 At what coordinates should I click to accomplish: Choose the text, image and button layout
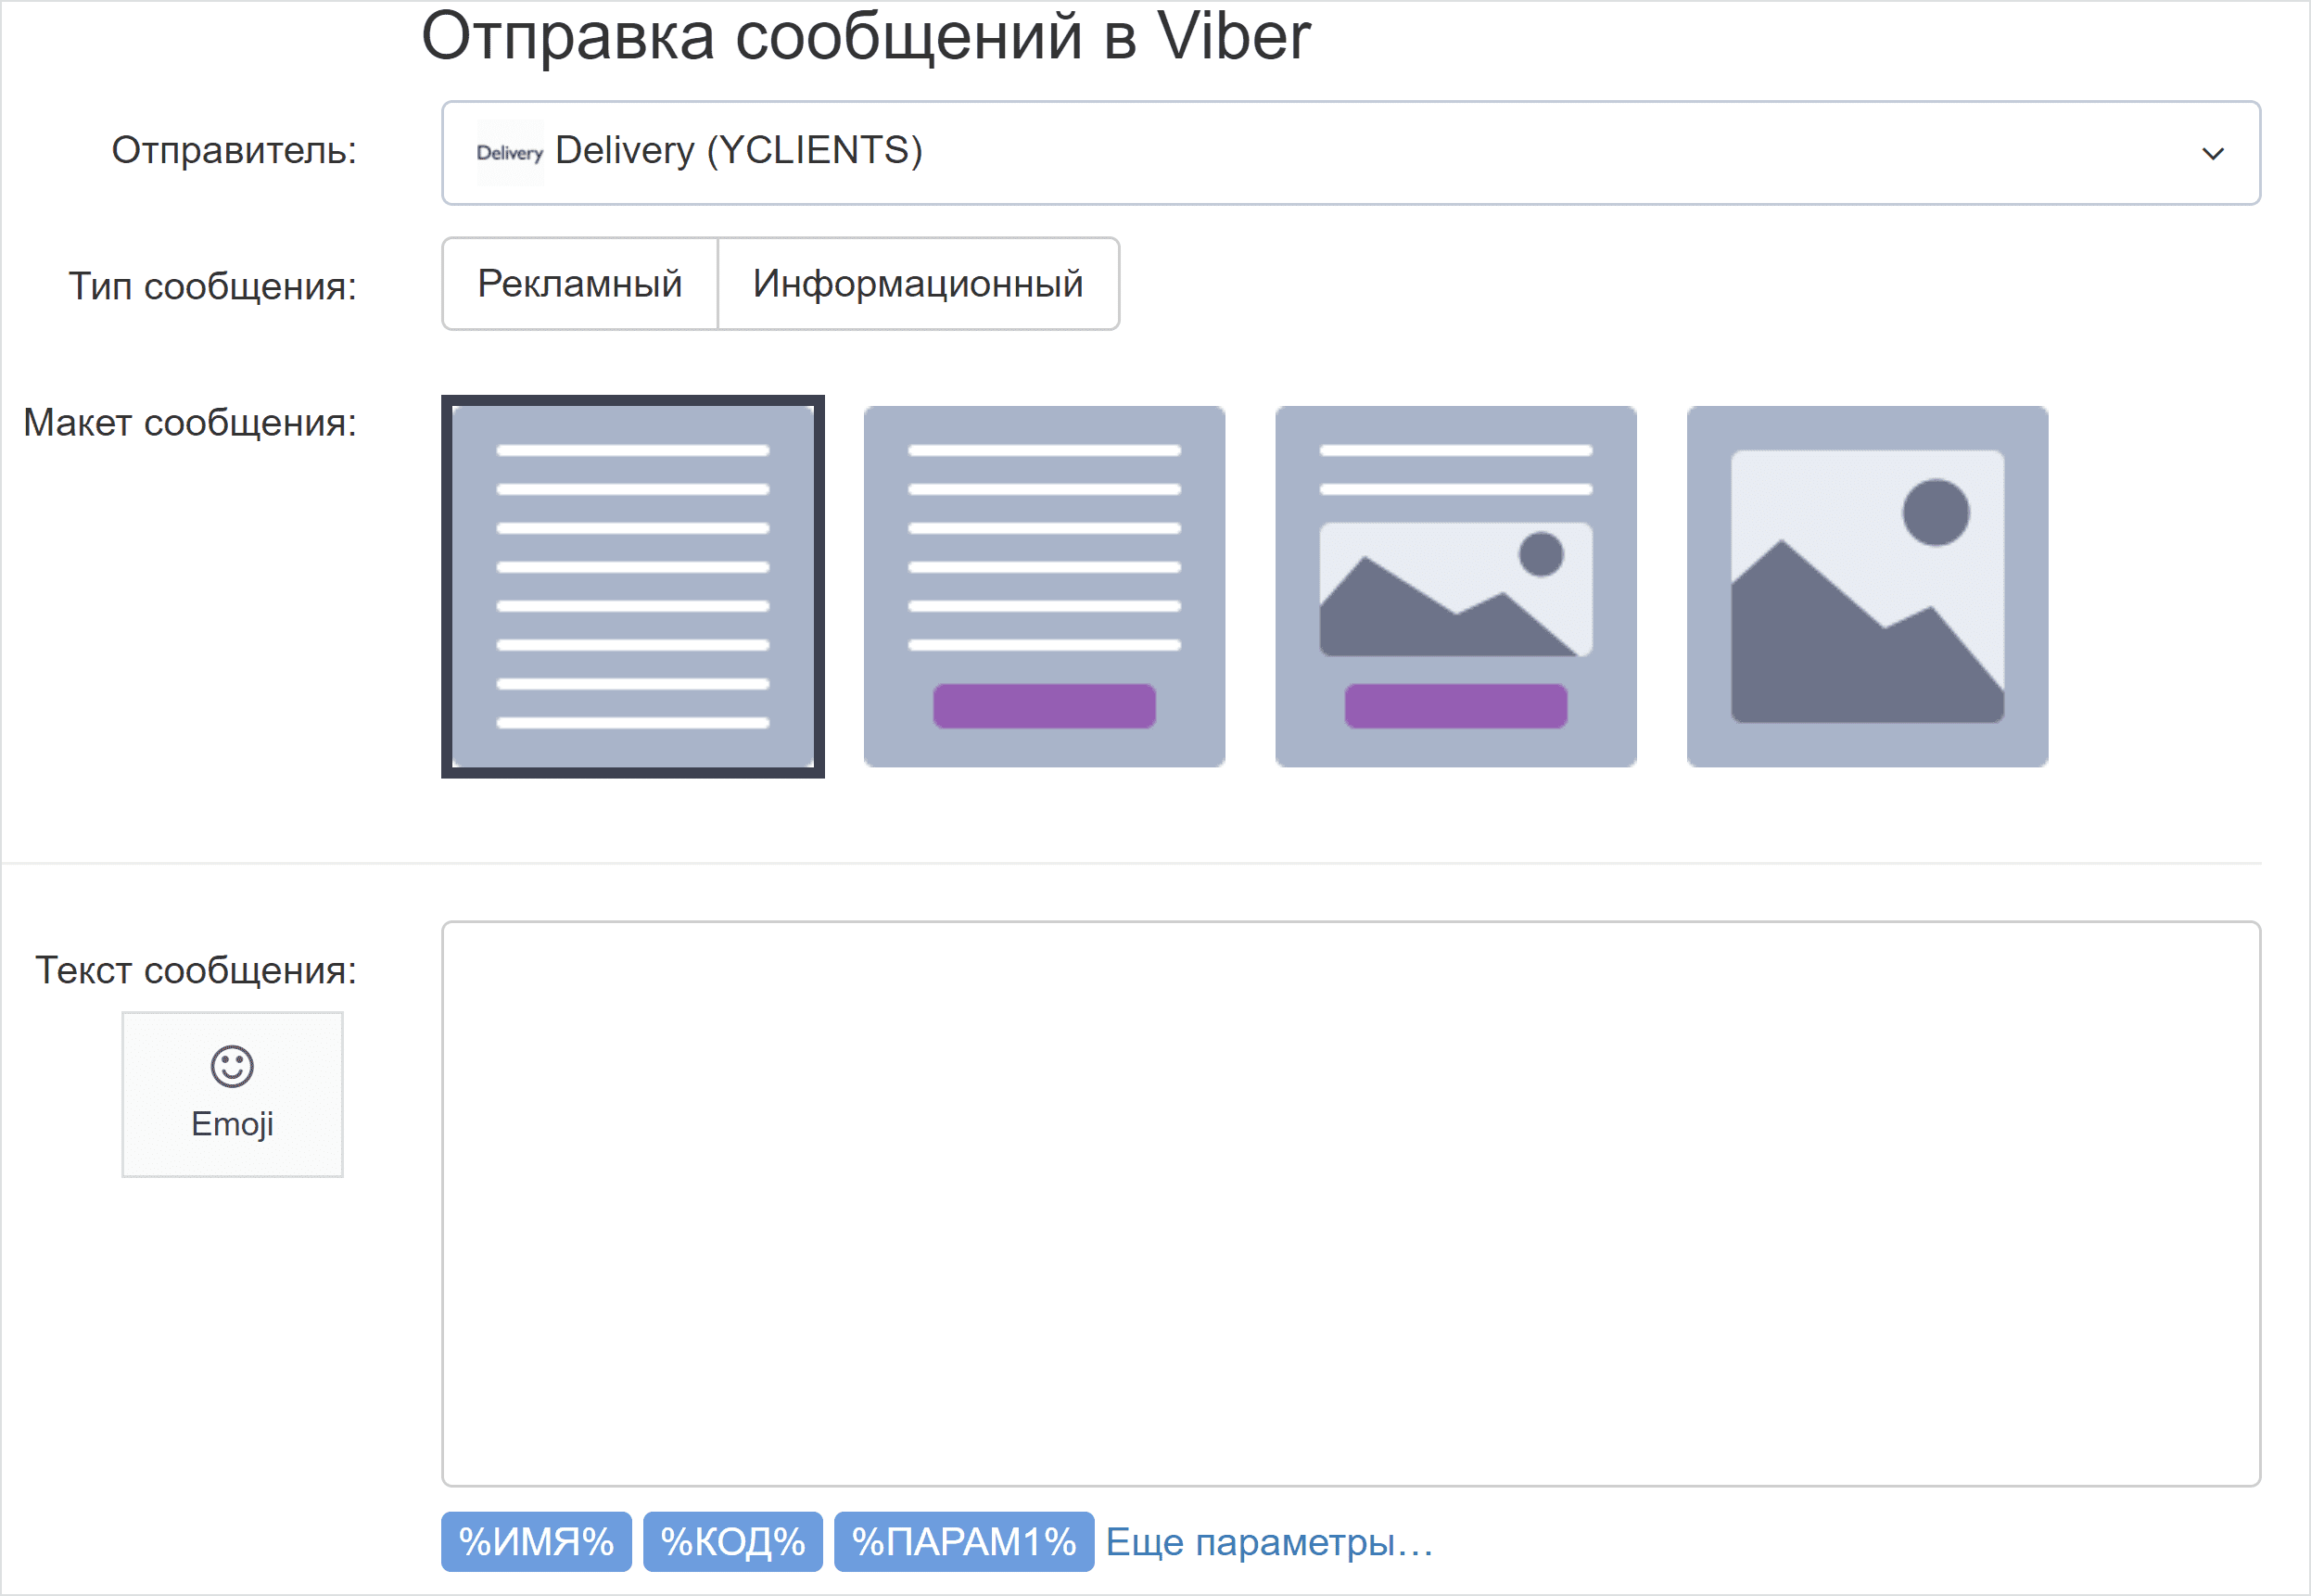click(x=1455, y=587)
